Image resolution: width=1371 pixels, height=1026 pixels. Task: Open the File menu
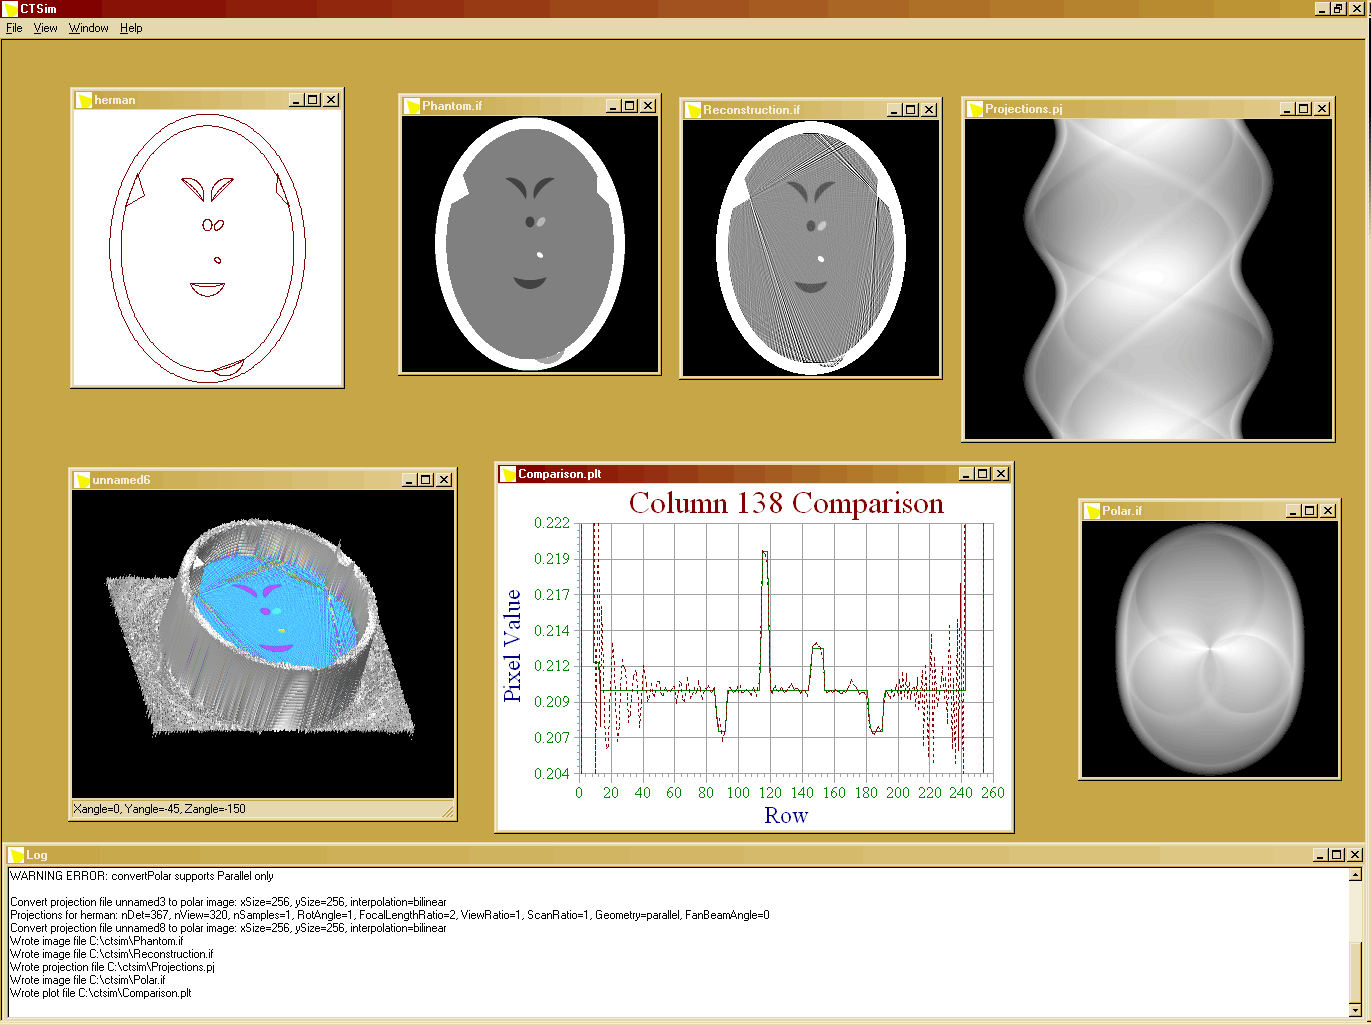click(x=14, y=28)
